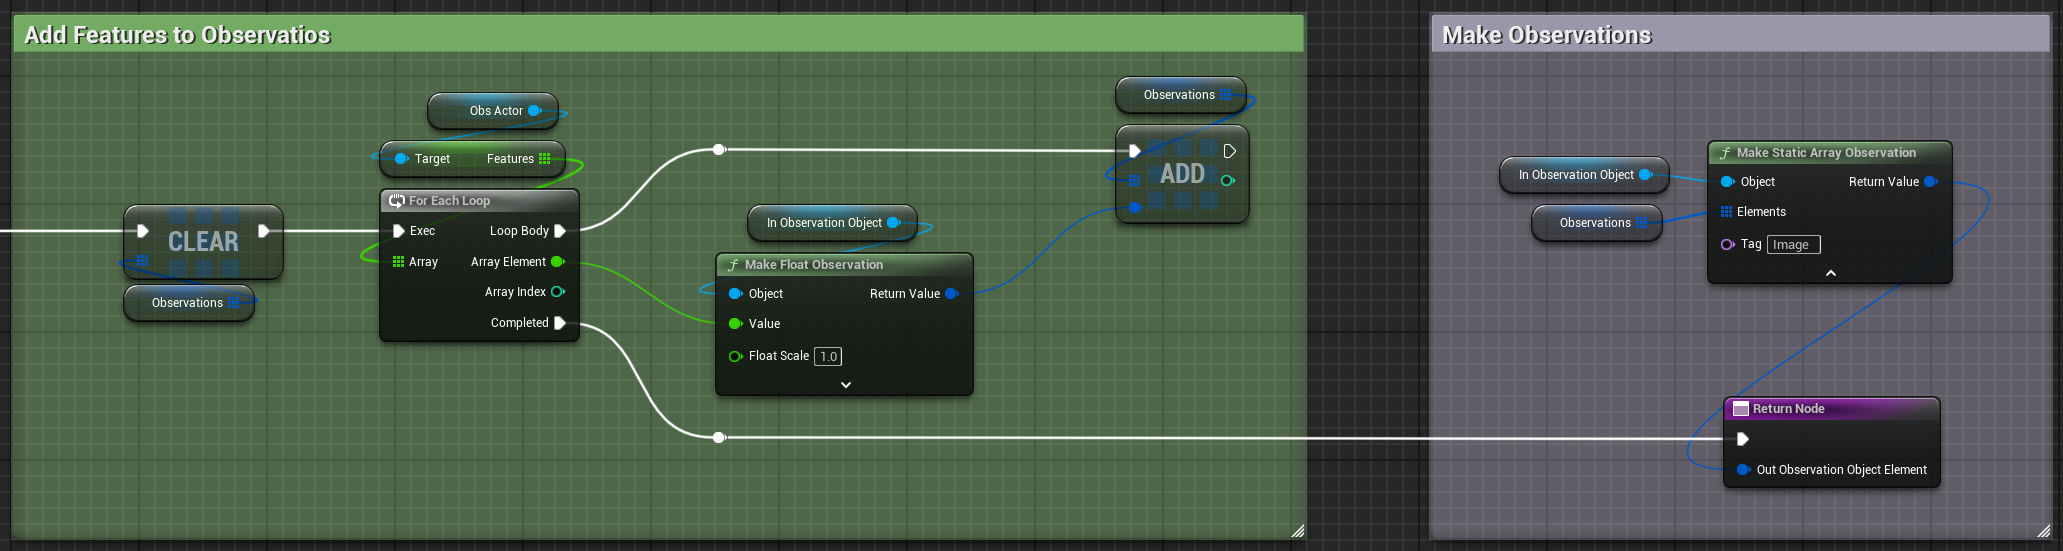Click Make Static Array Return Value pin
The width and height of the screenshot is (2063, 551).
pyautogui.click(x=1930, y=182)
